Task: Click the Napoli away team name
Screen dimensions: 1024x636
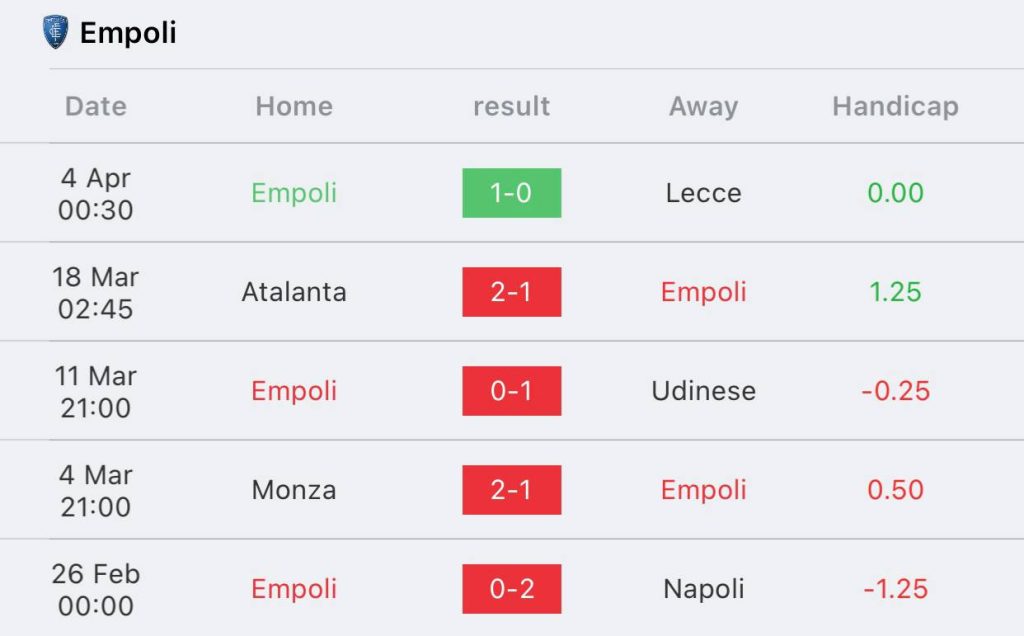Action: pos(703,588)
